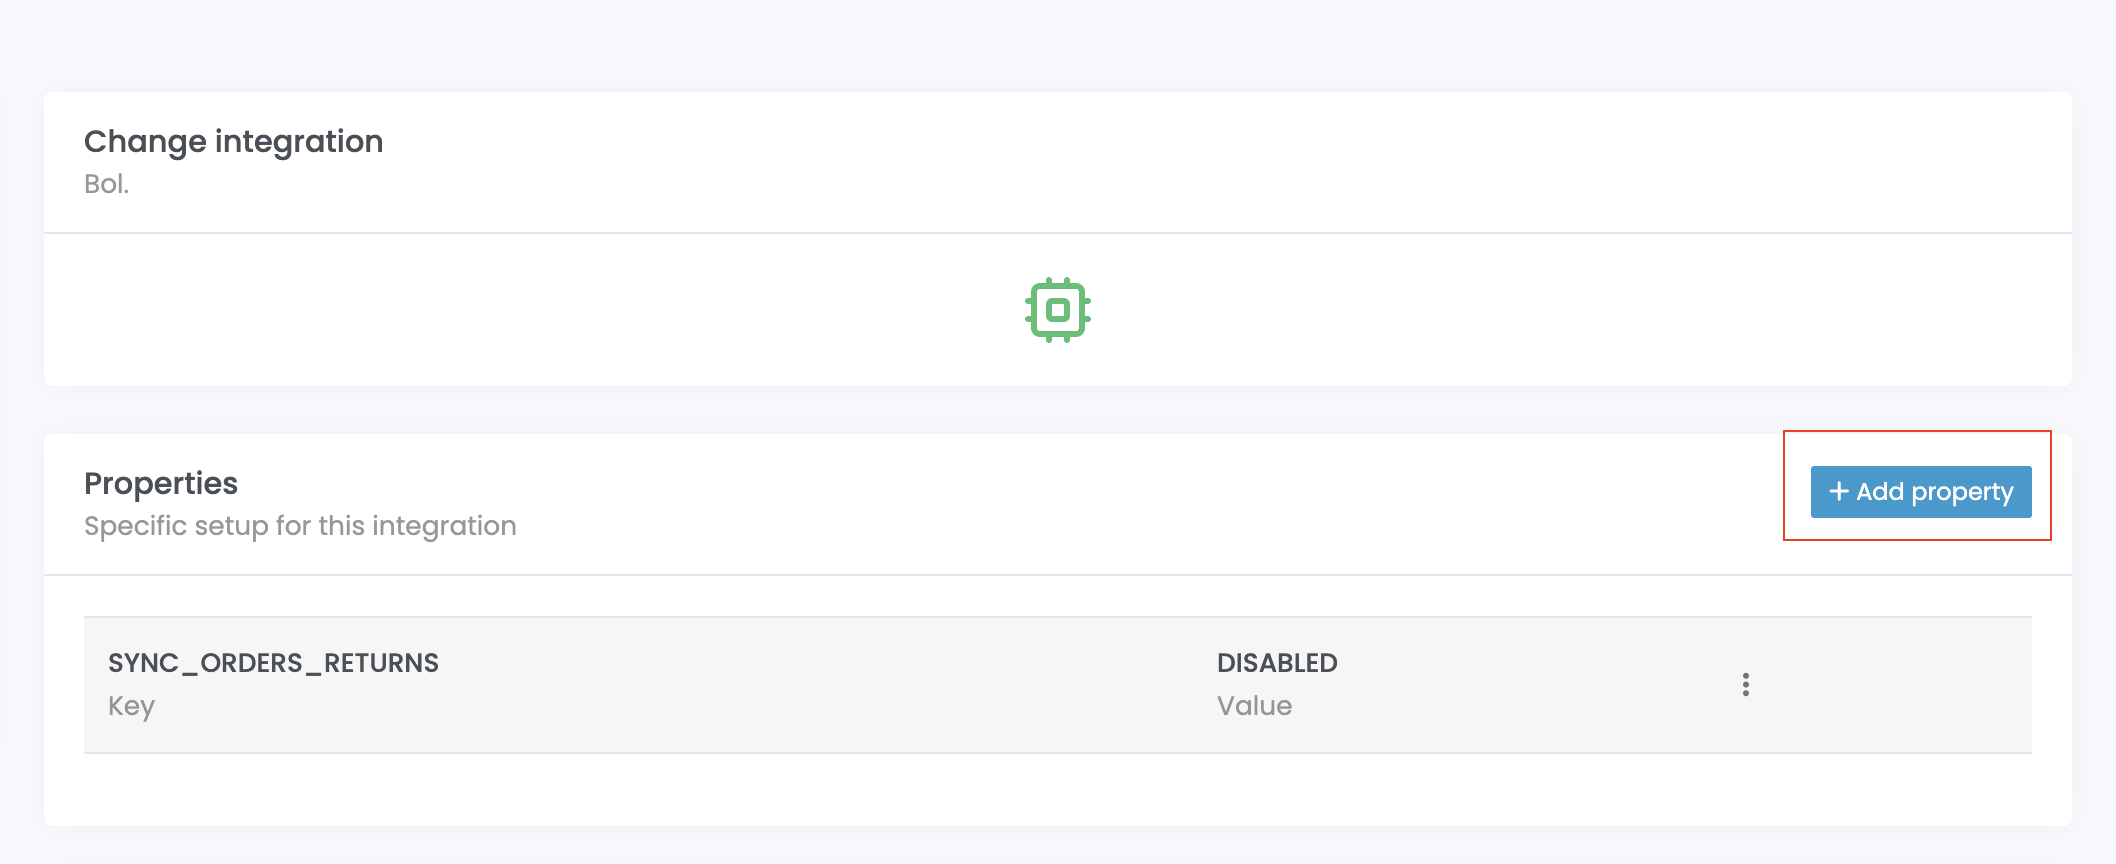
Task: Click the Change integration heading
Action: [x=233, y=142]
